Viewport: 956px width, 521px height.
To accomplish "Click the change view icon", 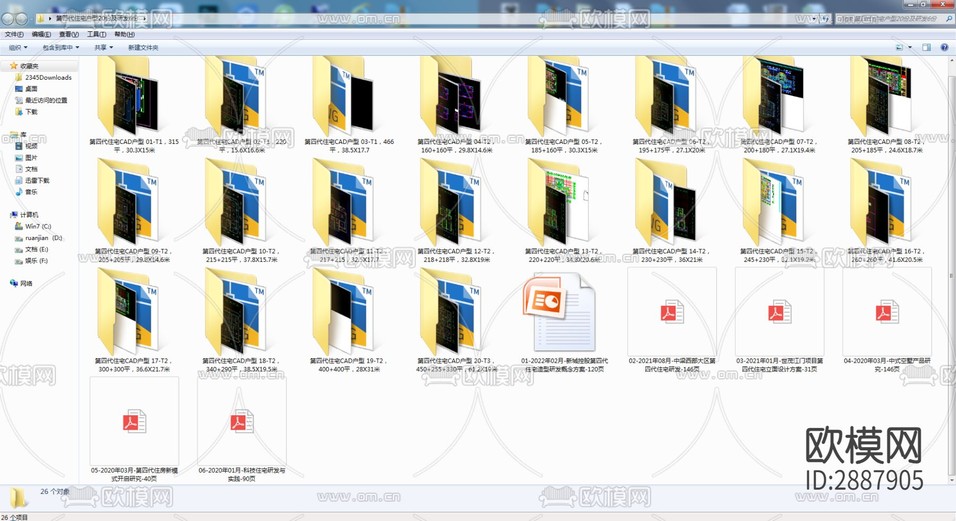I will point(899,48).
